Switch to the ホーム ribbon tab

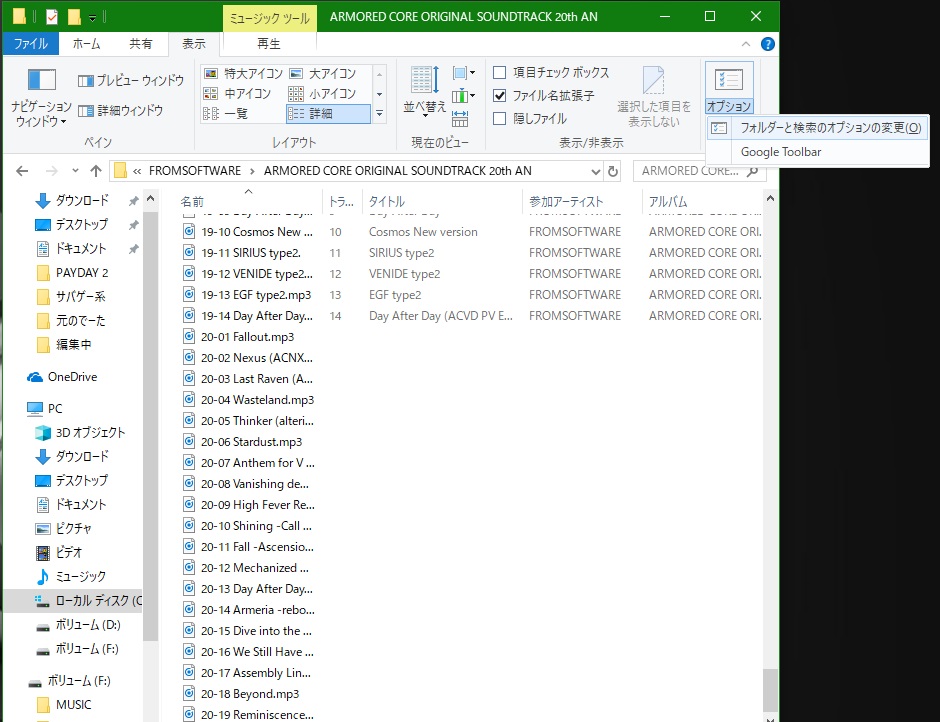point(86,44)
